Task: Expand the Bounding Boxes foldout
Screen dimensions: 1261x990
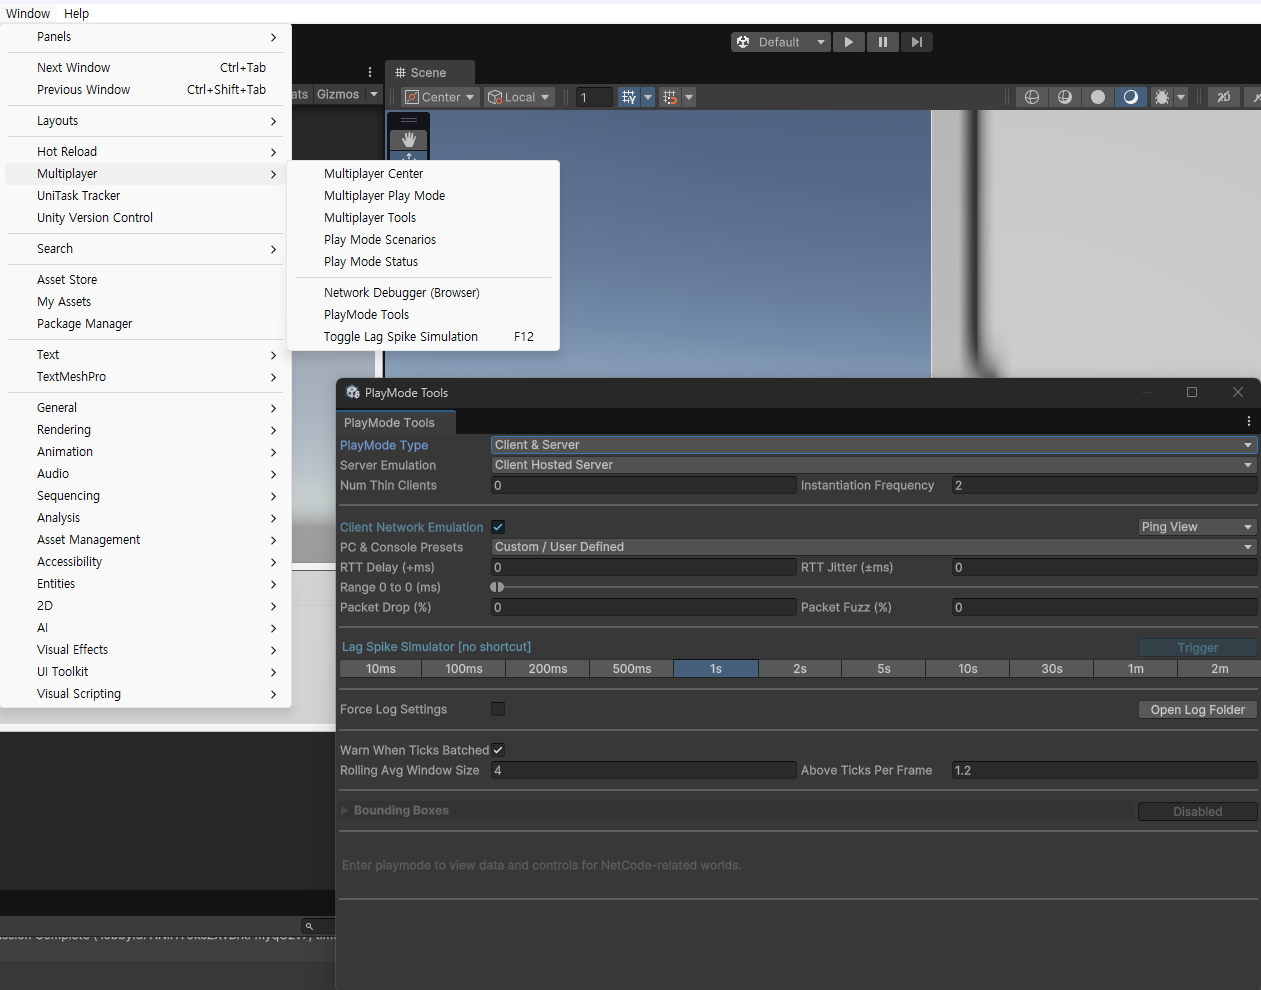Action: point(345,810)
